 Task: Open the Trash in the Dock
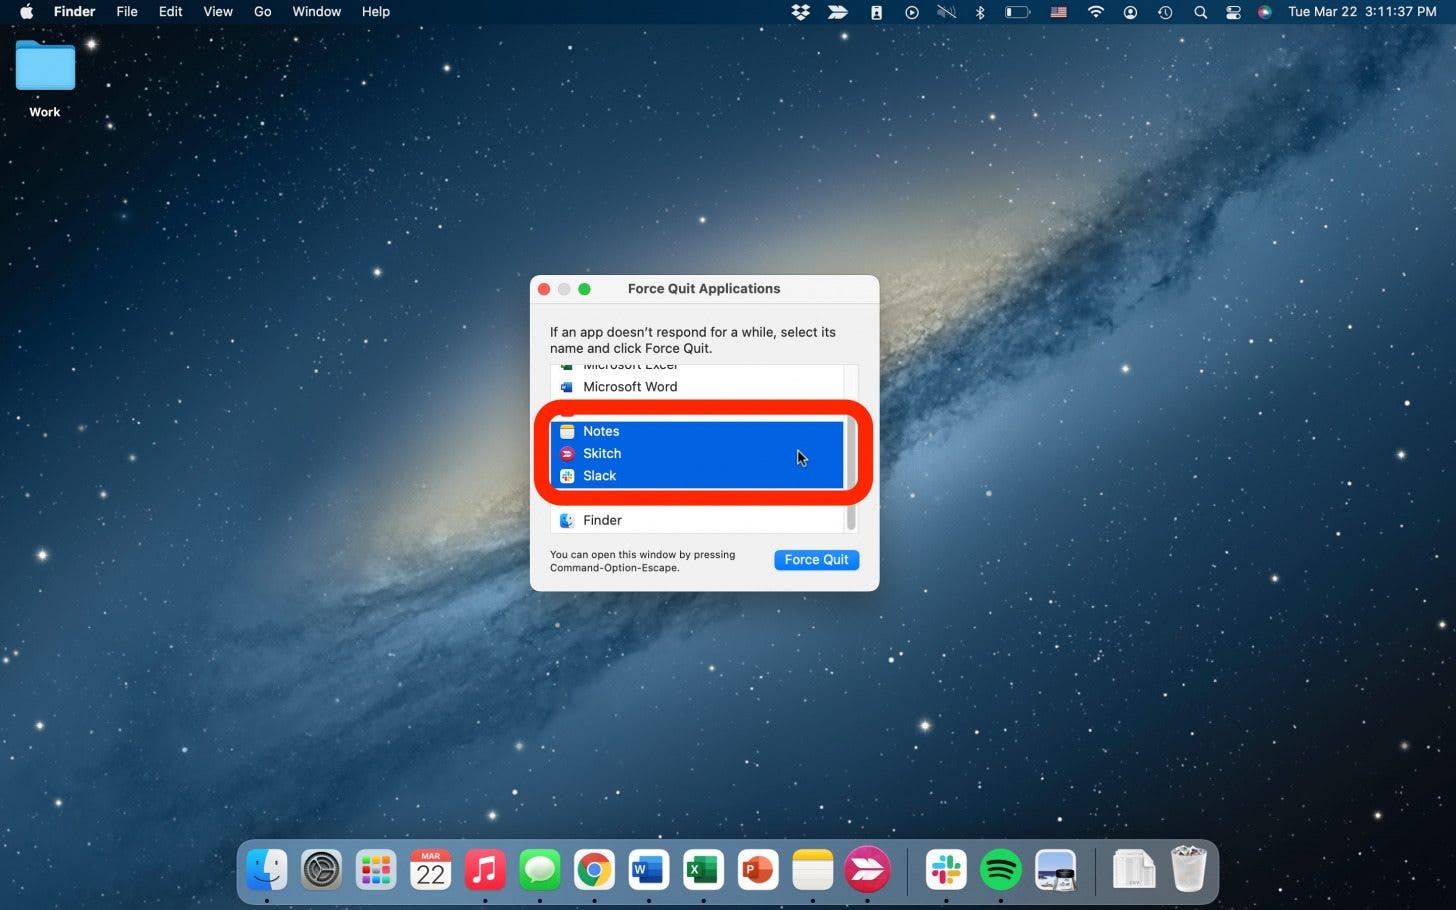[1188, 870]
